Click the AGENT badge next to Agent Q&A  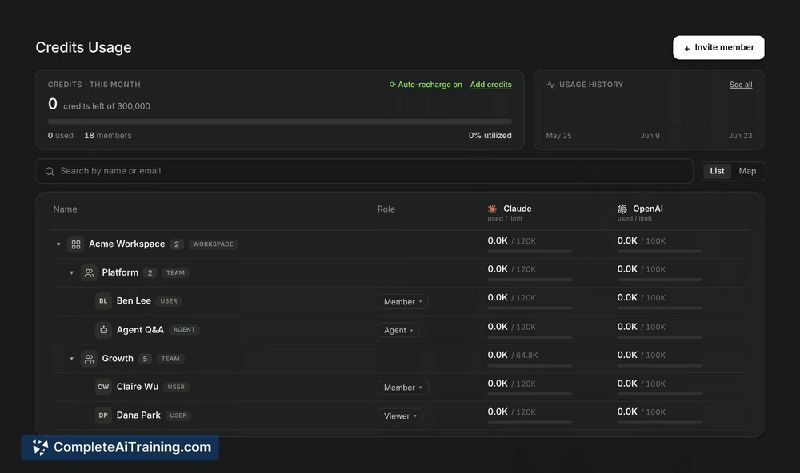pos(184,330)
